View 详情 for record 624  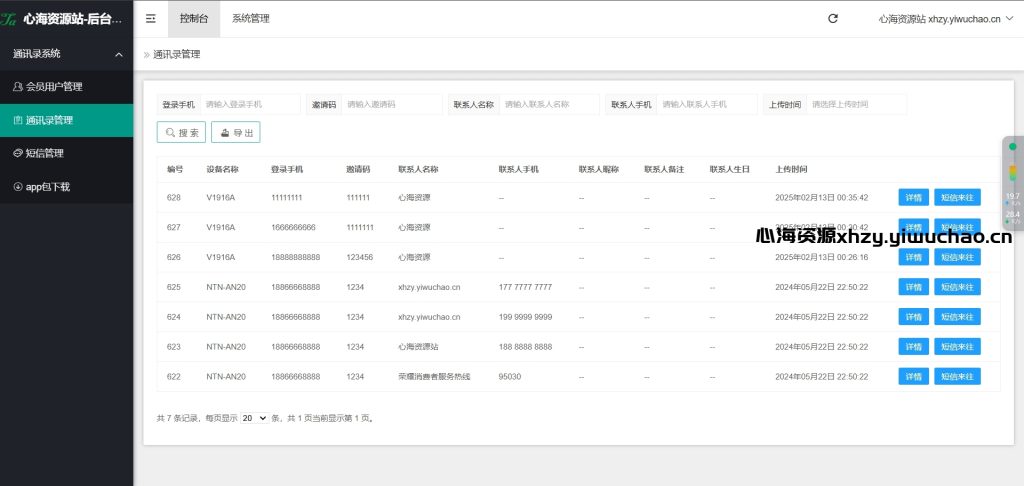[914, 317]
